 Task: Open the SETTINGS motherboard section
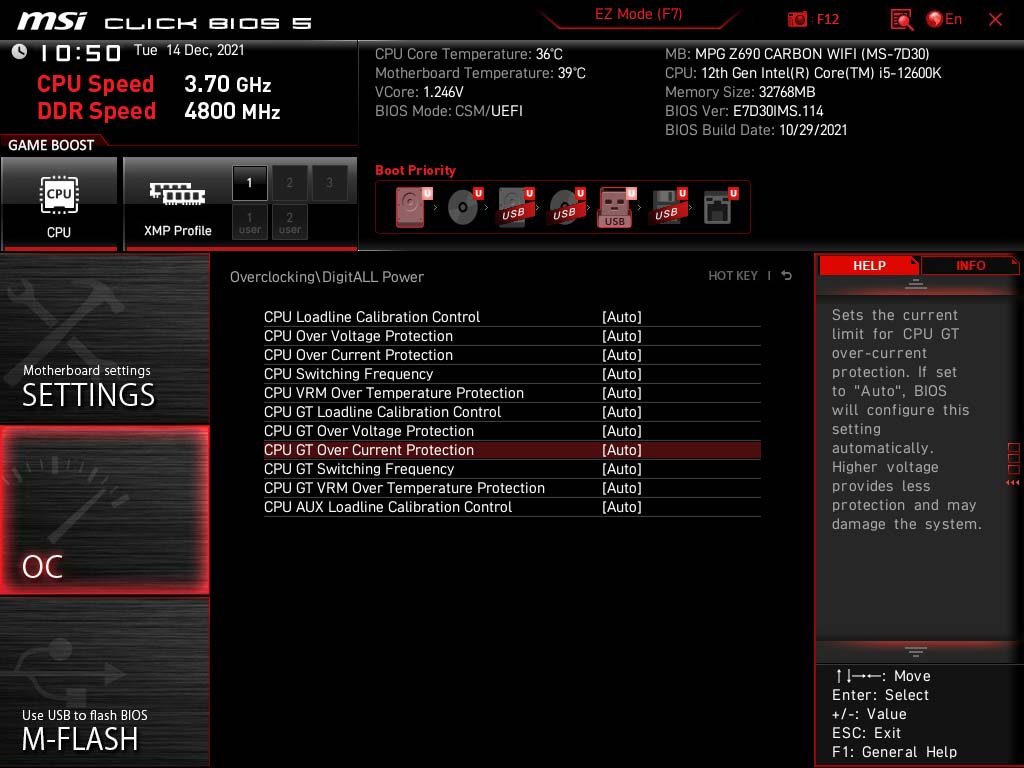point(104,338)
